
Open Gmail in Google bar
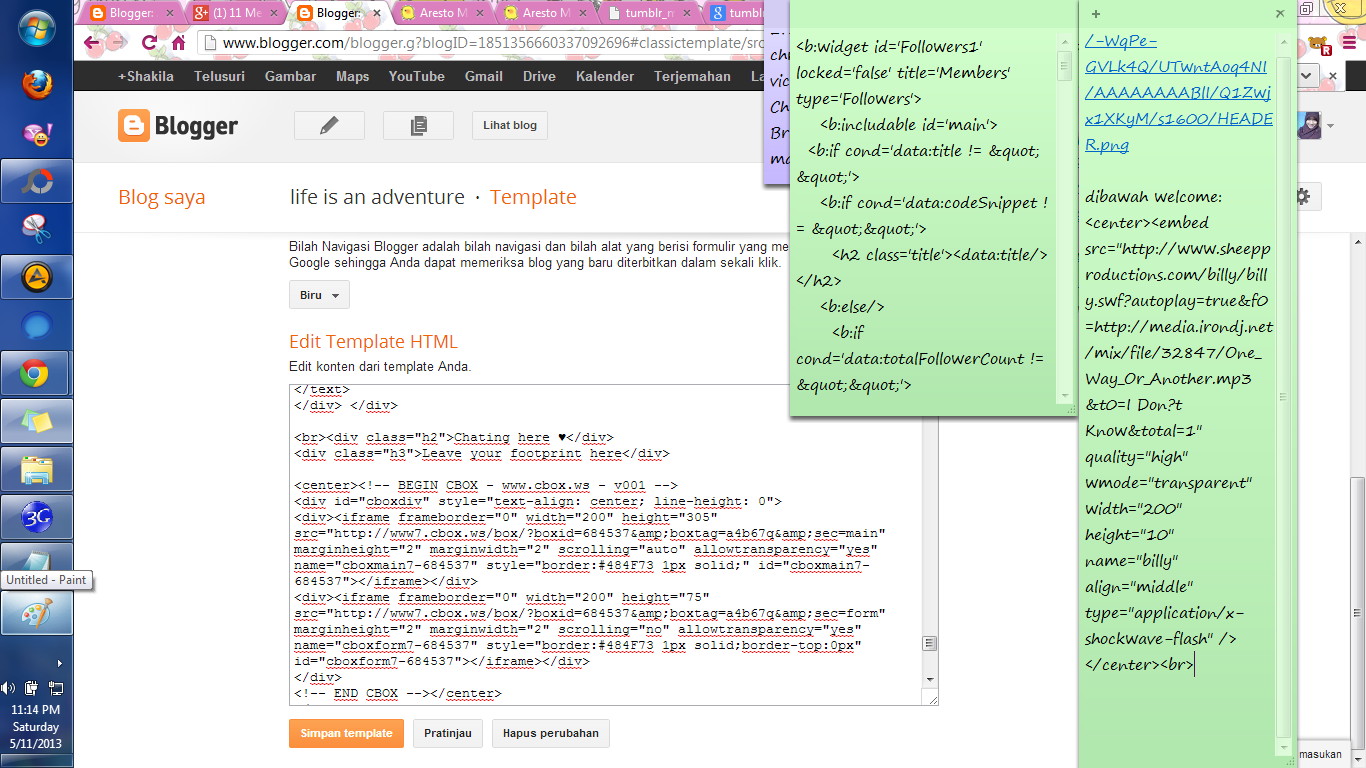coord(484,76)
